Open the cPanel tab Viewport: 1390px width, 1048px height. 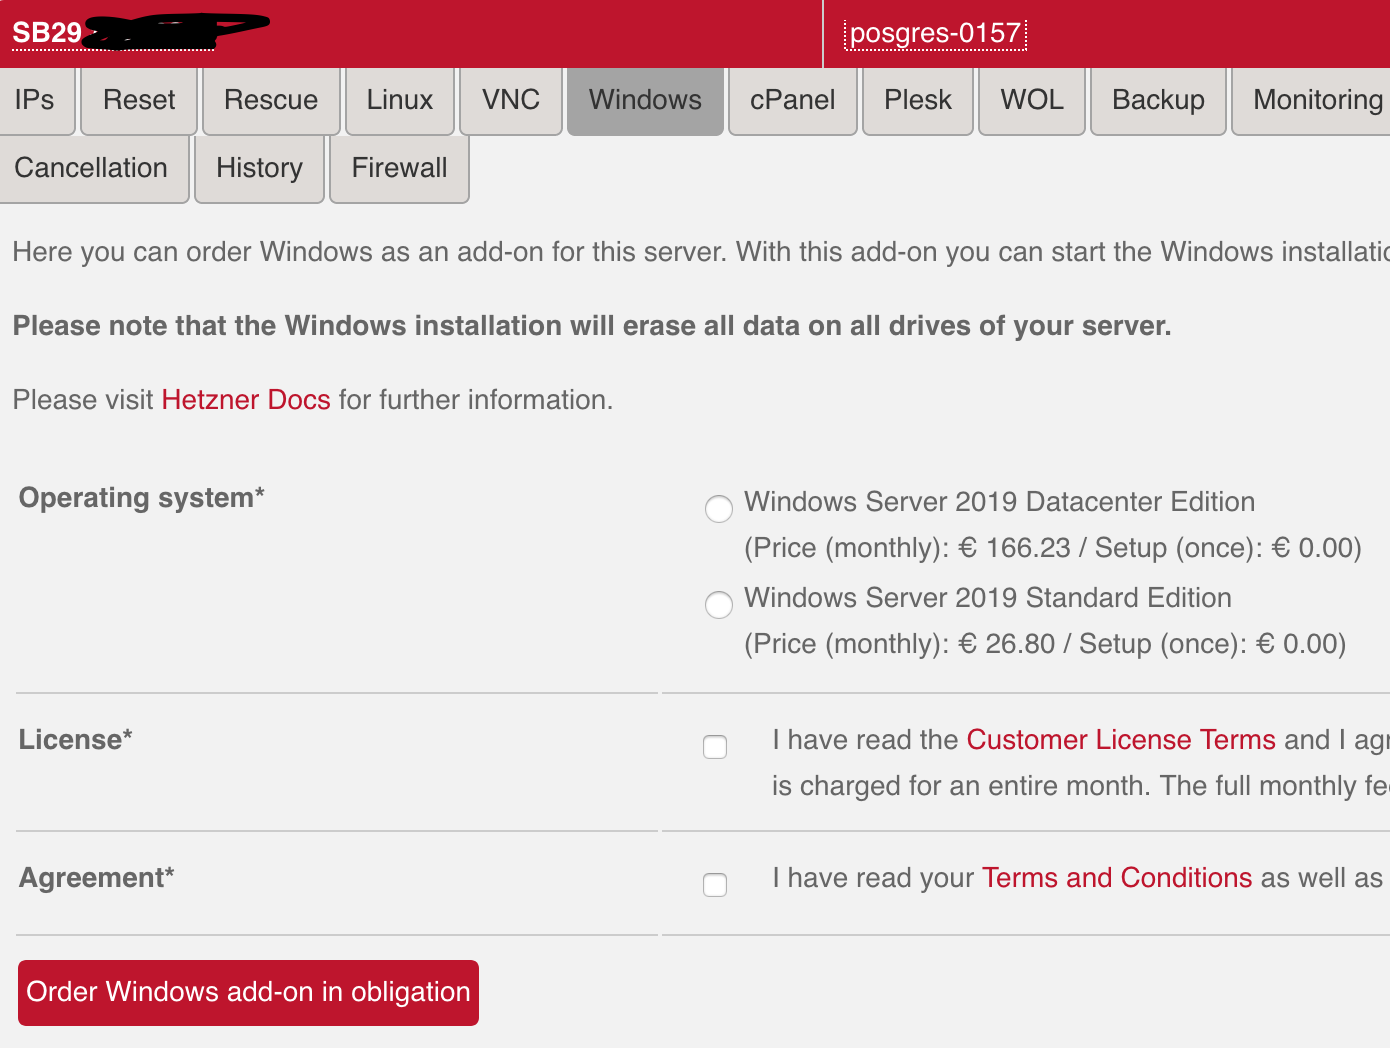tap(793, 100)
